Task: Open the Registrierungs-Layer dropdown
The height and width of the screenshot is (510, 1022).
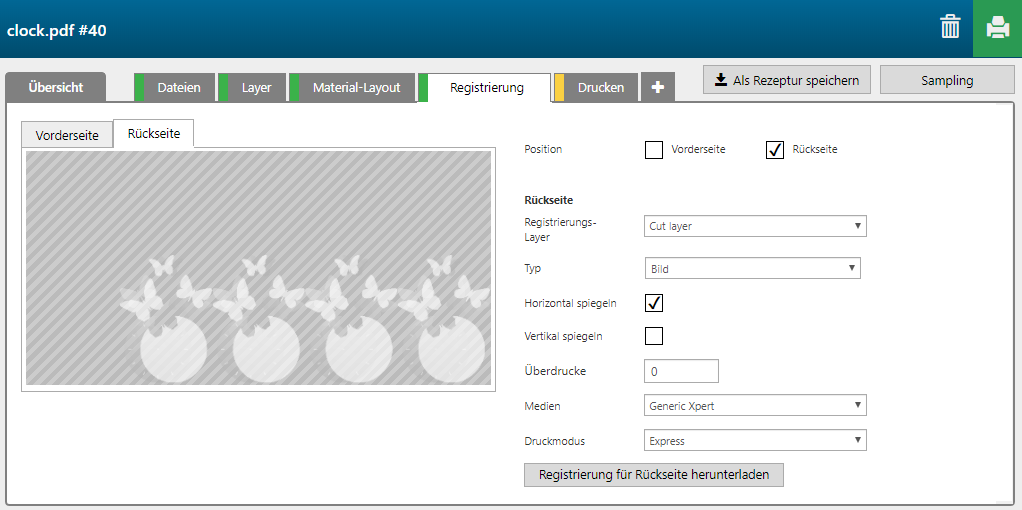Action: pos(755,227)
